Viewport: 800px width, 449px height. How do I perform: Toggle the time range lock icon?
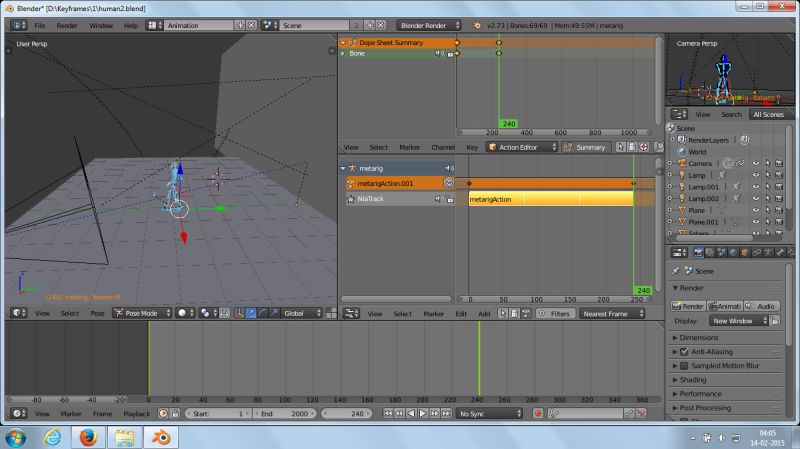point(175,413)
